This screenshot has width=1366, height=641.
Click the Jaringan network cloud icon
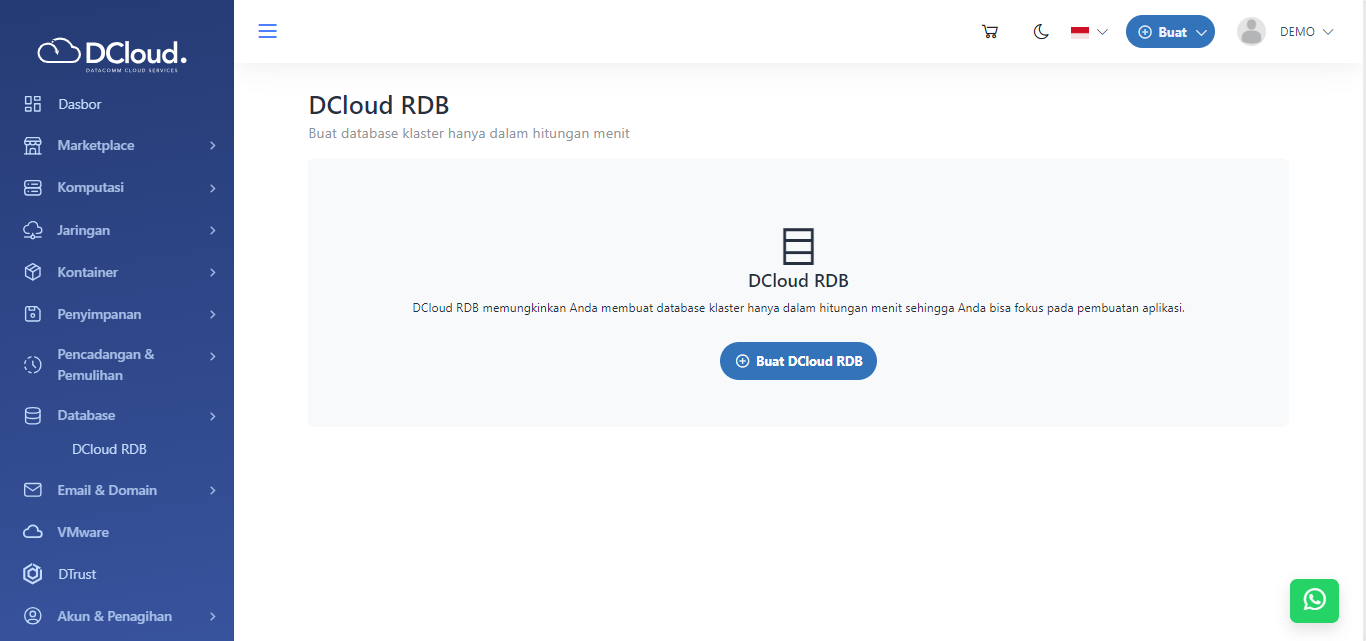pyautogui.click(x=31, y=229)
